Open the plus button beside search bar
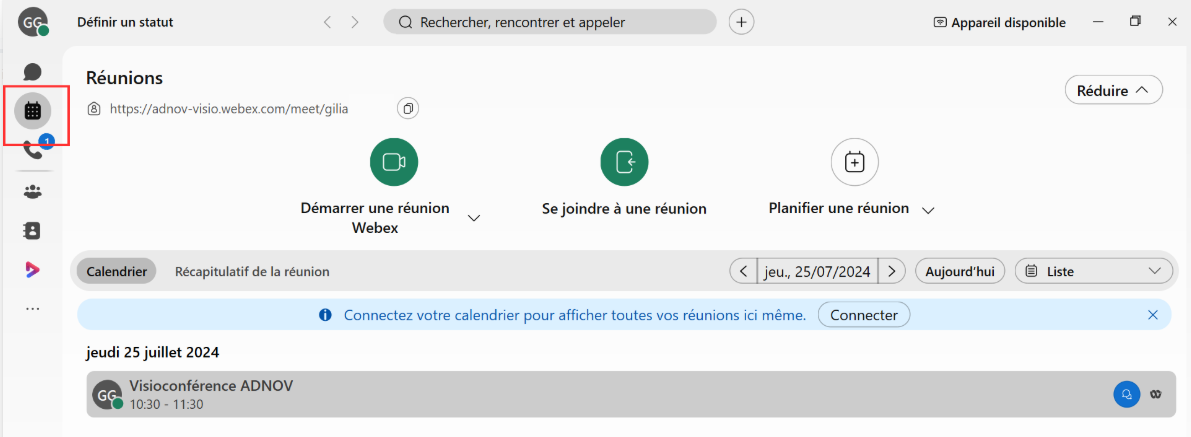 pyautogui.click(x=741, y=22)
